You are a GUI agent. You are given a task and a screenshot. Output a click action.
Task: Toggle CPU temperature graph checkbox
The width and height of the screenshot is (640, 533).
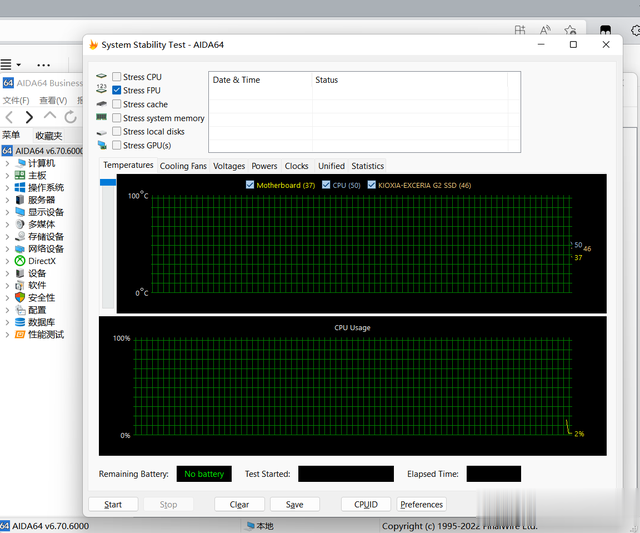[326, 185]
